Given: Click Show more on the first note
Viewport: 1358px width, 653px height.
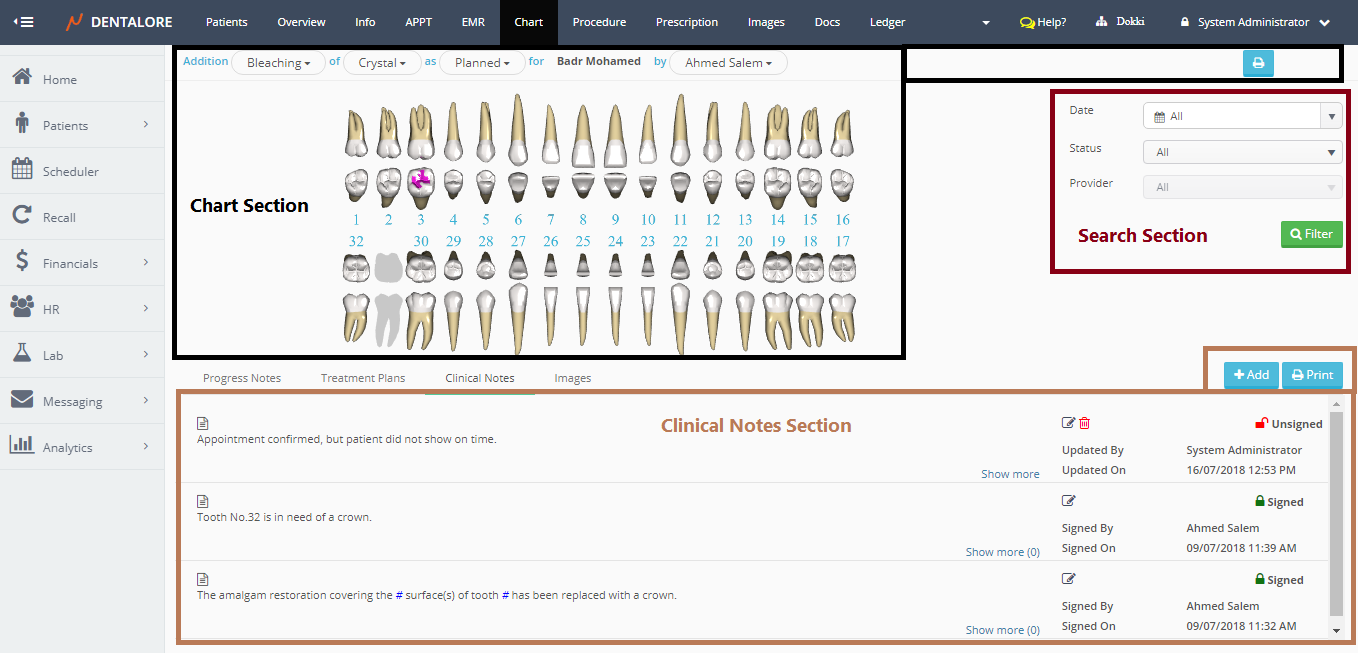Looking at the screenshot, I should (x=1009, y=474).
